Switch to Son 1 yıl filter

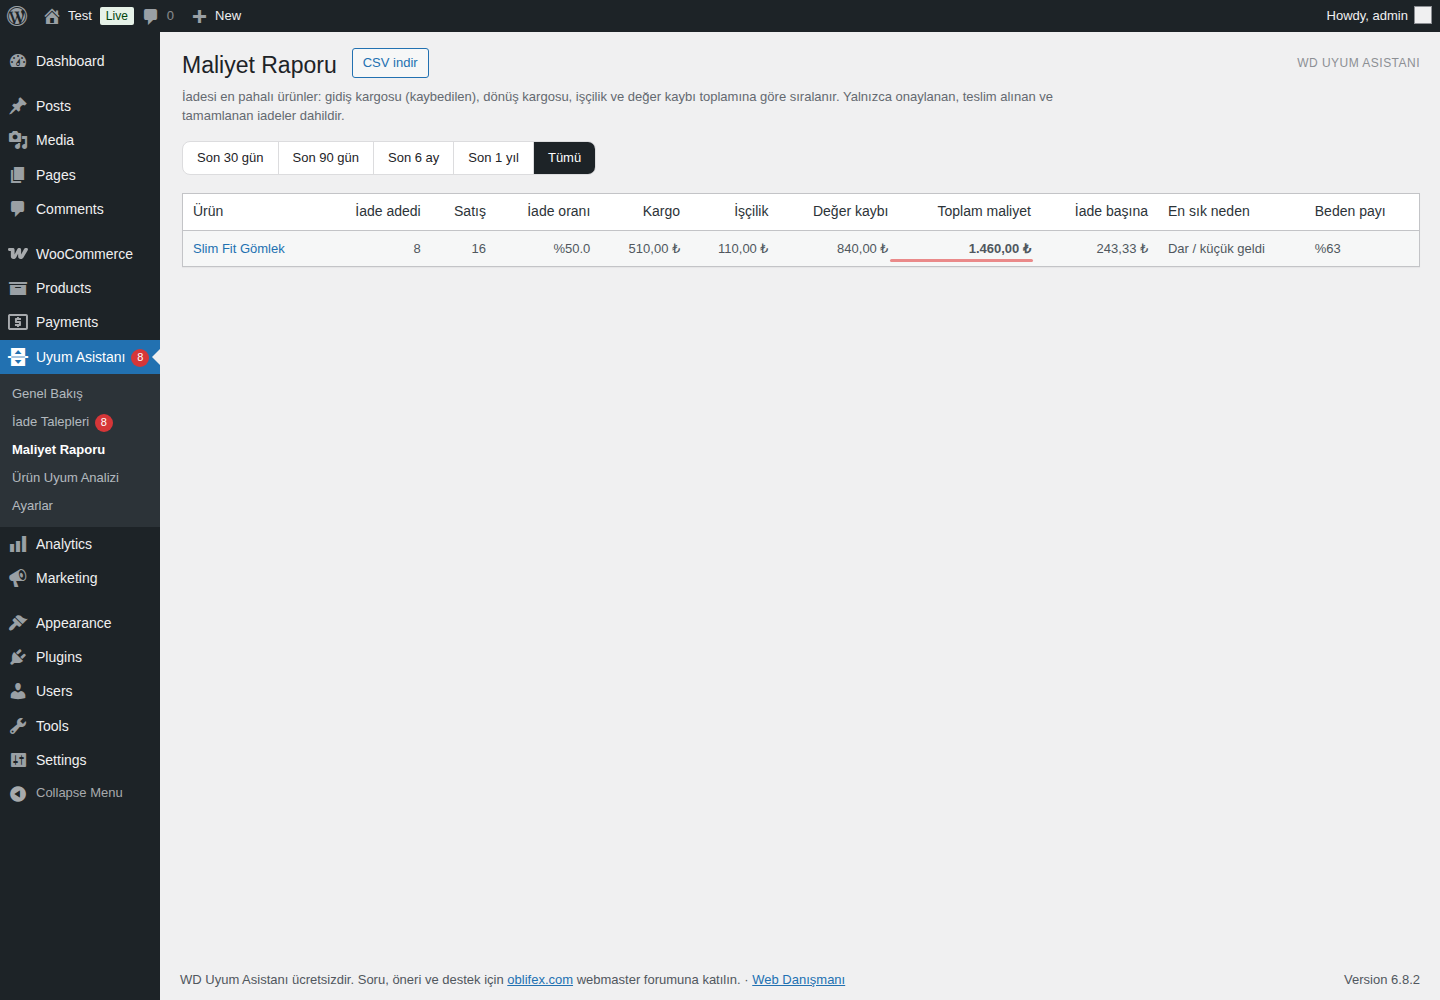(x=494, y=158)
